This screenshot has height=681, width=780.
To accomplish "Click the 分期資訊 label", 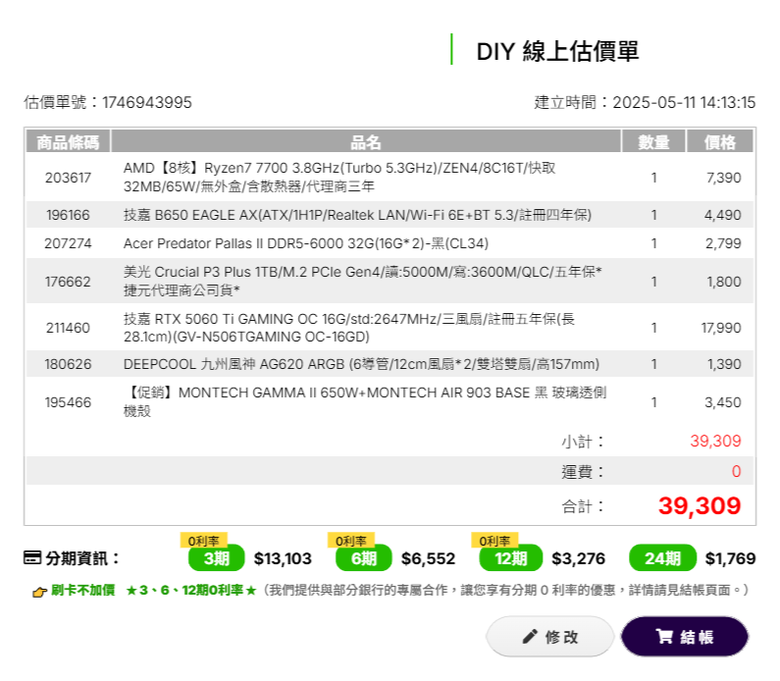I will pyautogui.click(x=83, y=558).
